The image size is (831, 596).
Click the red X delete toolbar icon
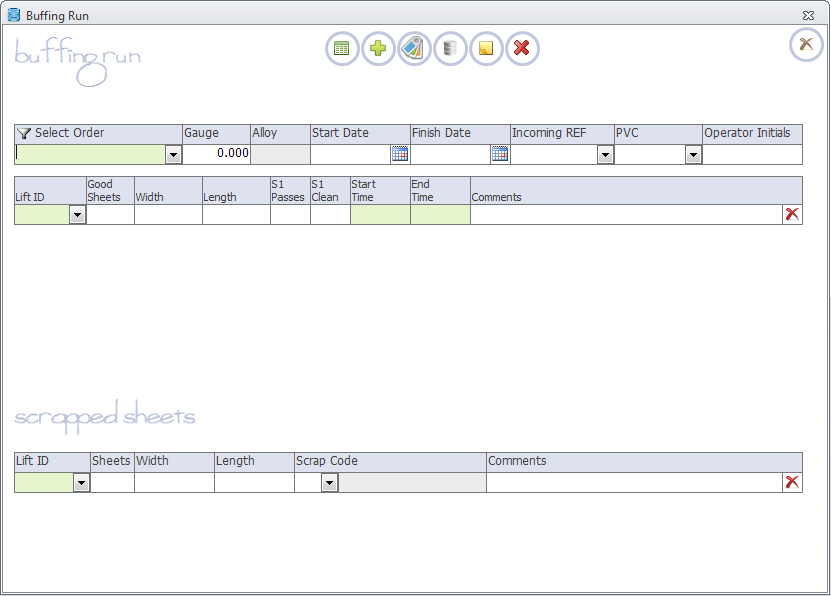pyautogui.click(x=522, y=49)
